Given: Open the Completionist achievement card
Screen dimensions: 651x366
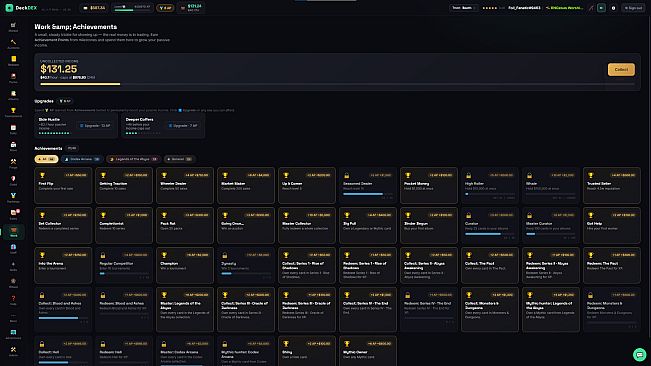Looking at the screenshot, I should [124, 225].
